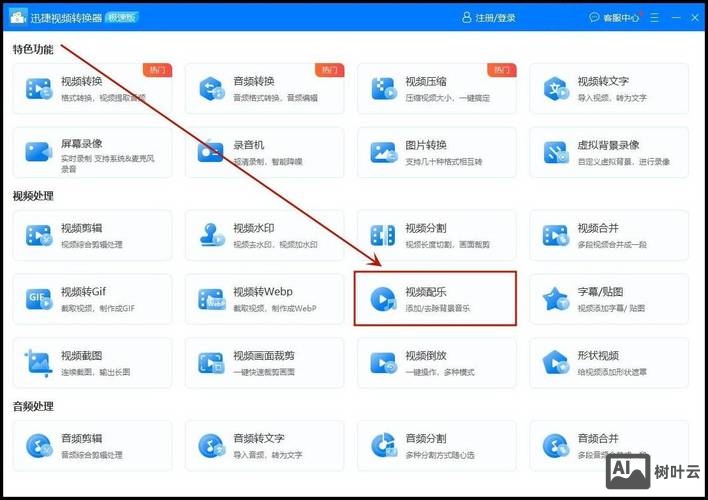The width and height of the screenshot is (708, 500).
Task: Click the 添加/去除背景音乐 description text
Action: click(438, 308)
